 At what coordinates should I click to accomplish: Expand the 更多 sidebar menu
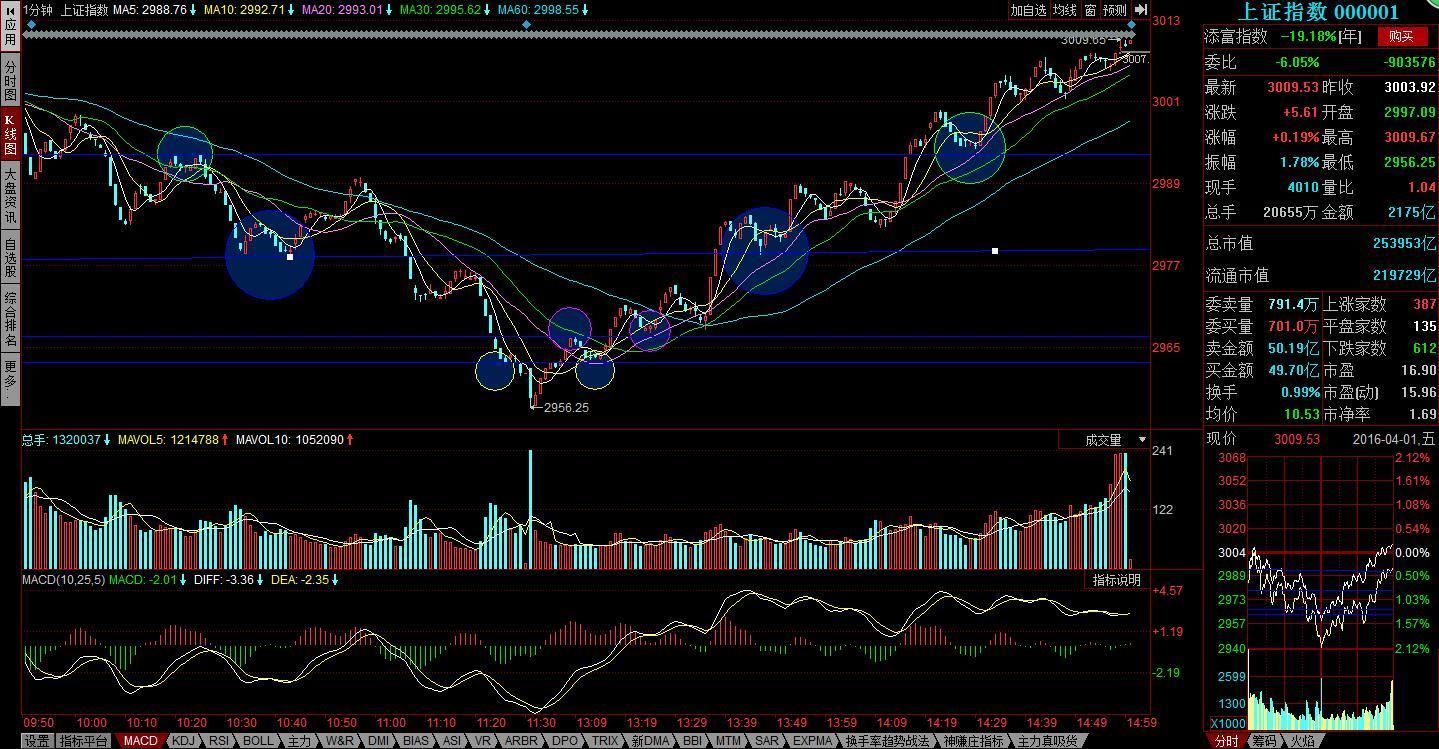(10, 381)
